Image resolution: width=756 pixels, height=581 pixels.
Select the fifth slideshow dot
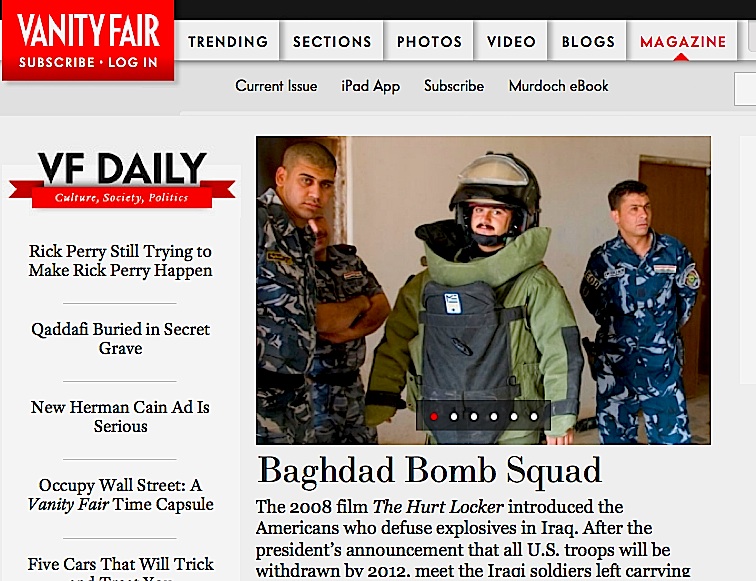[514, 417]
